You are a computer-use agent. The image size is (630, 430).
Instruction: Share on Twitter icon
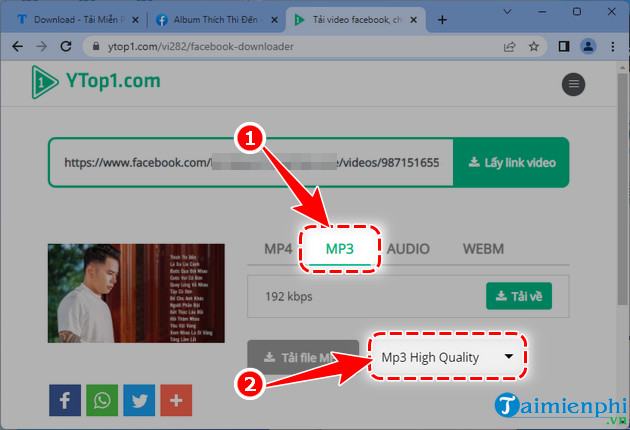[x=139, y=400]
